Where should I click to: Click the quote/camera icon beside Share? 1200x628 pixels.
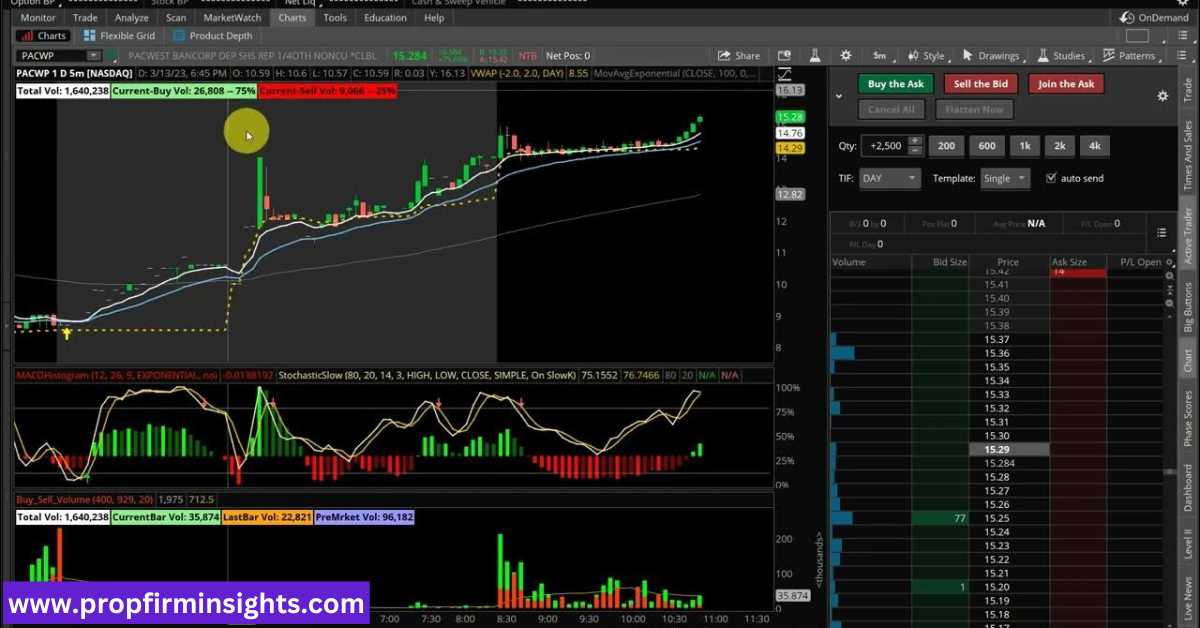pyautogui.click(x=785, y=56)
